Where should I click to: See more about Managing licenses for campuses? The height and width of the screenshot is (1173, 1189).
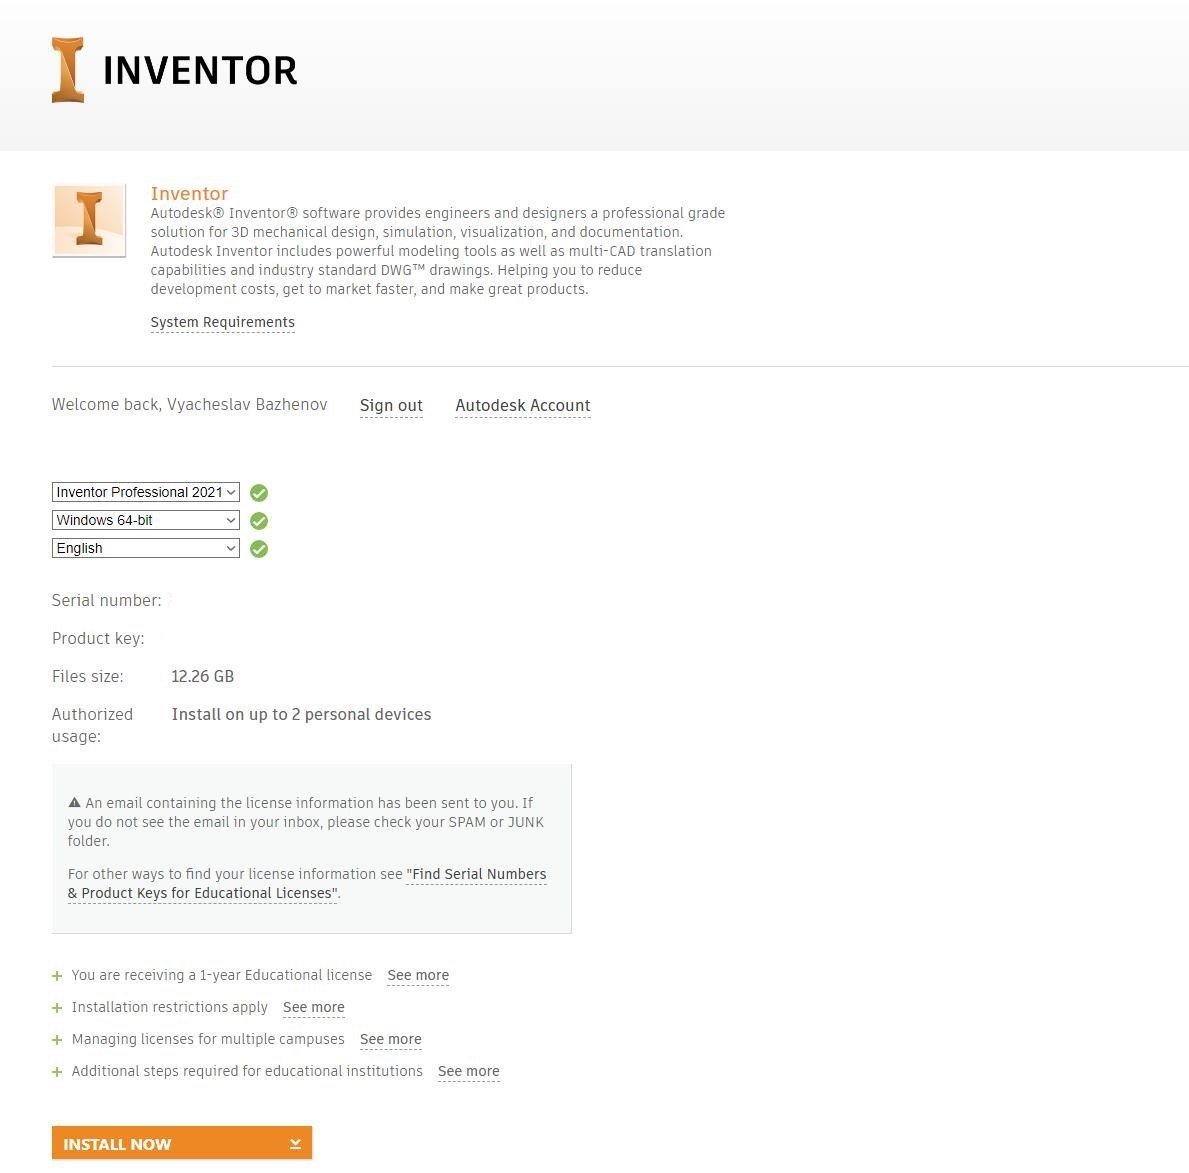coord(391,1039)
